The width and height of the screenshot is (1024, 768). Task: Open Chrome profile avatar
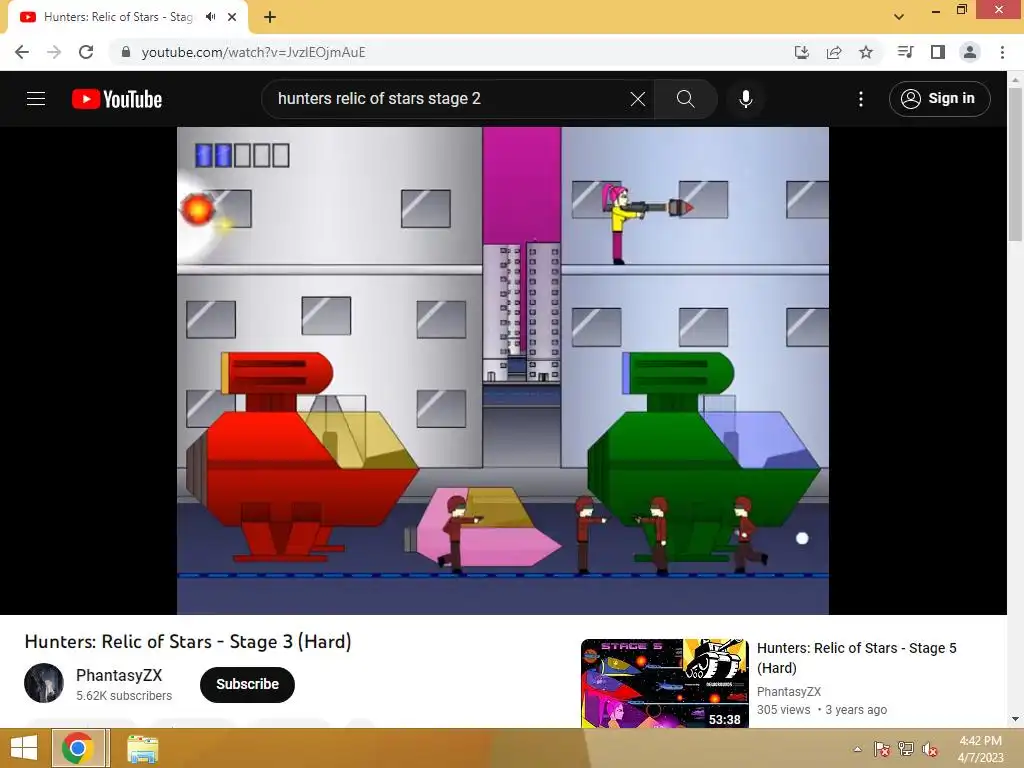[970, 52]
